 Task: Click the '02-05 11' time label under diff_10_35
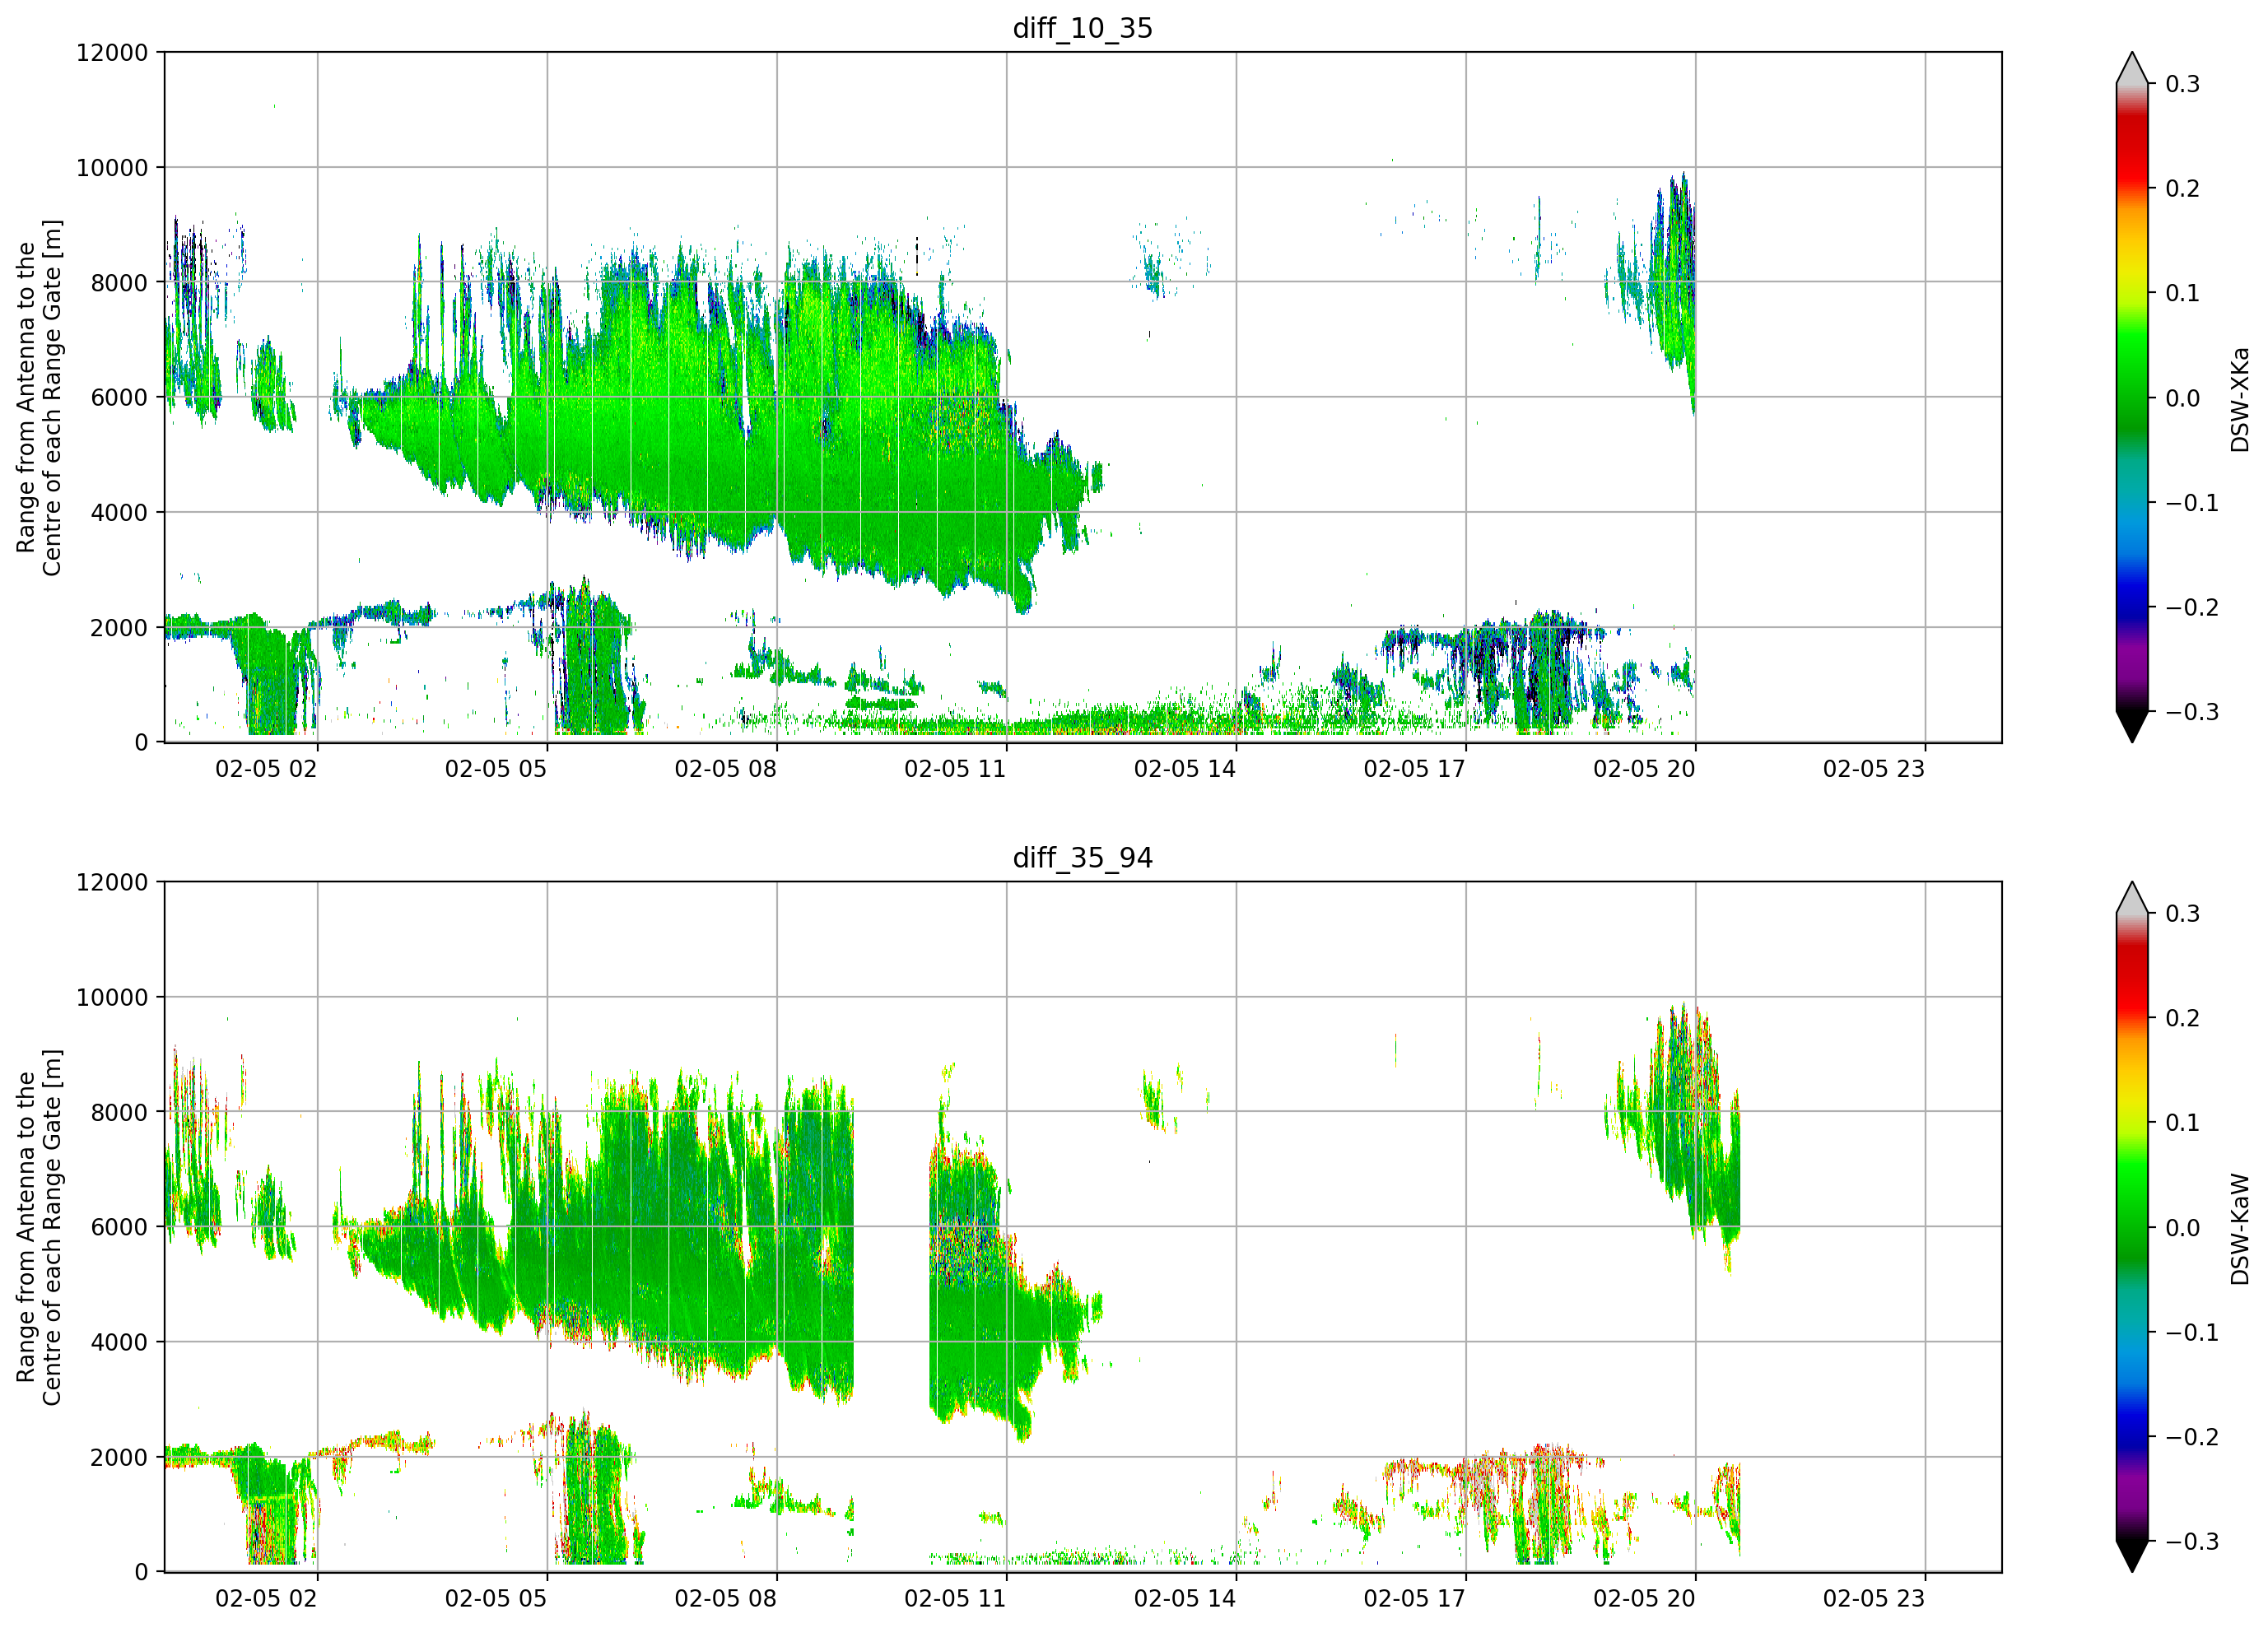click(x=955, y=769)
